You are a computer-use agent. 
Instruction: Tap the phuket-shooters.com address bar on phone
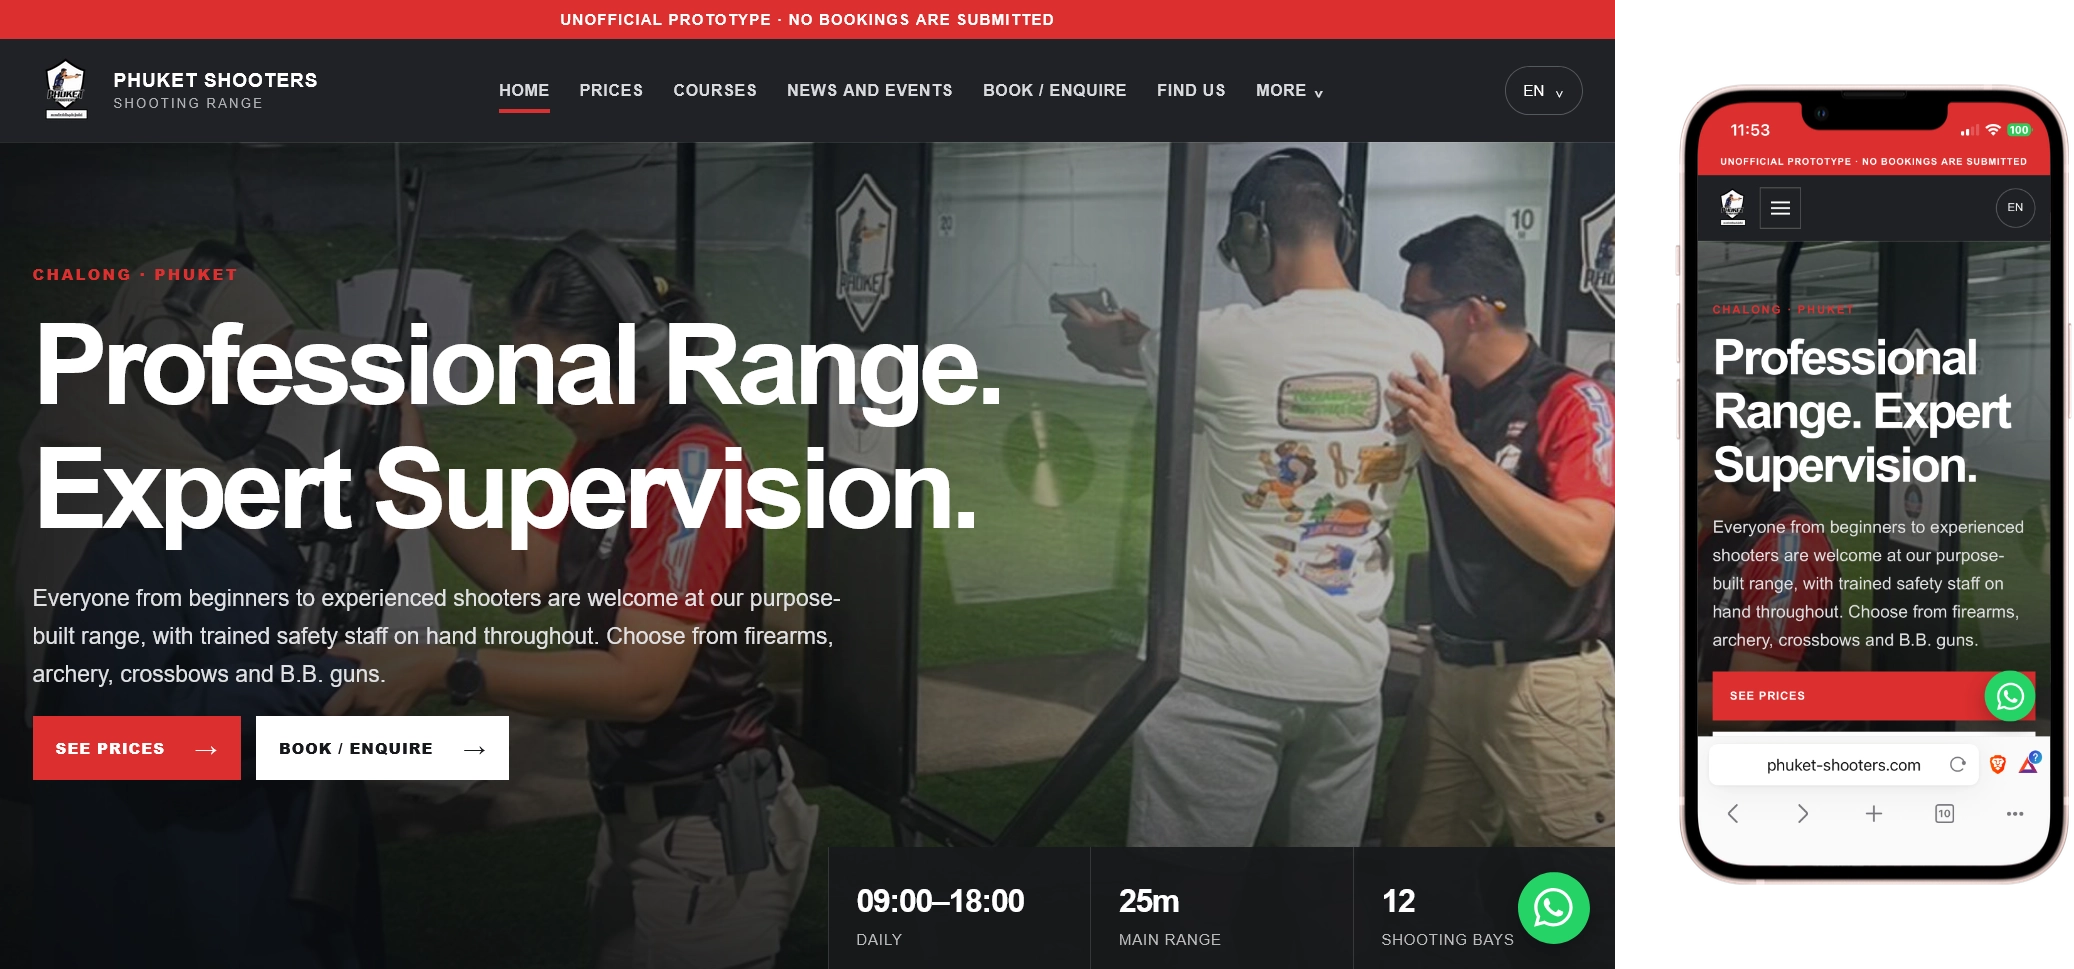pyautogui.click(x=1843, y=765)
